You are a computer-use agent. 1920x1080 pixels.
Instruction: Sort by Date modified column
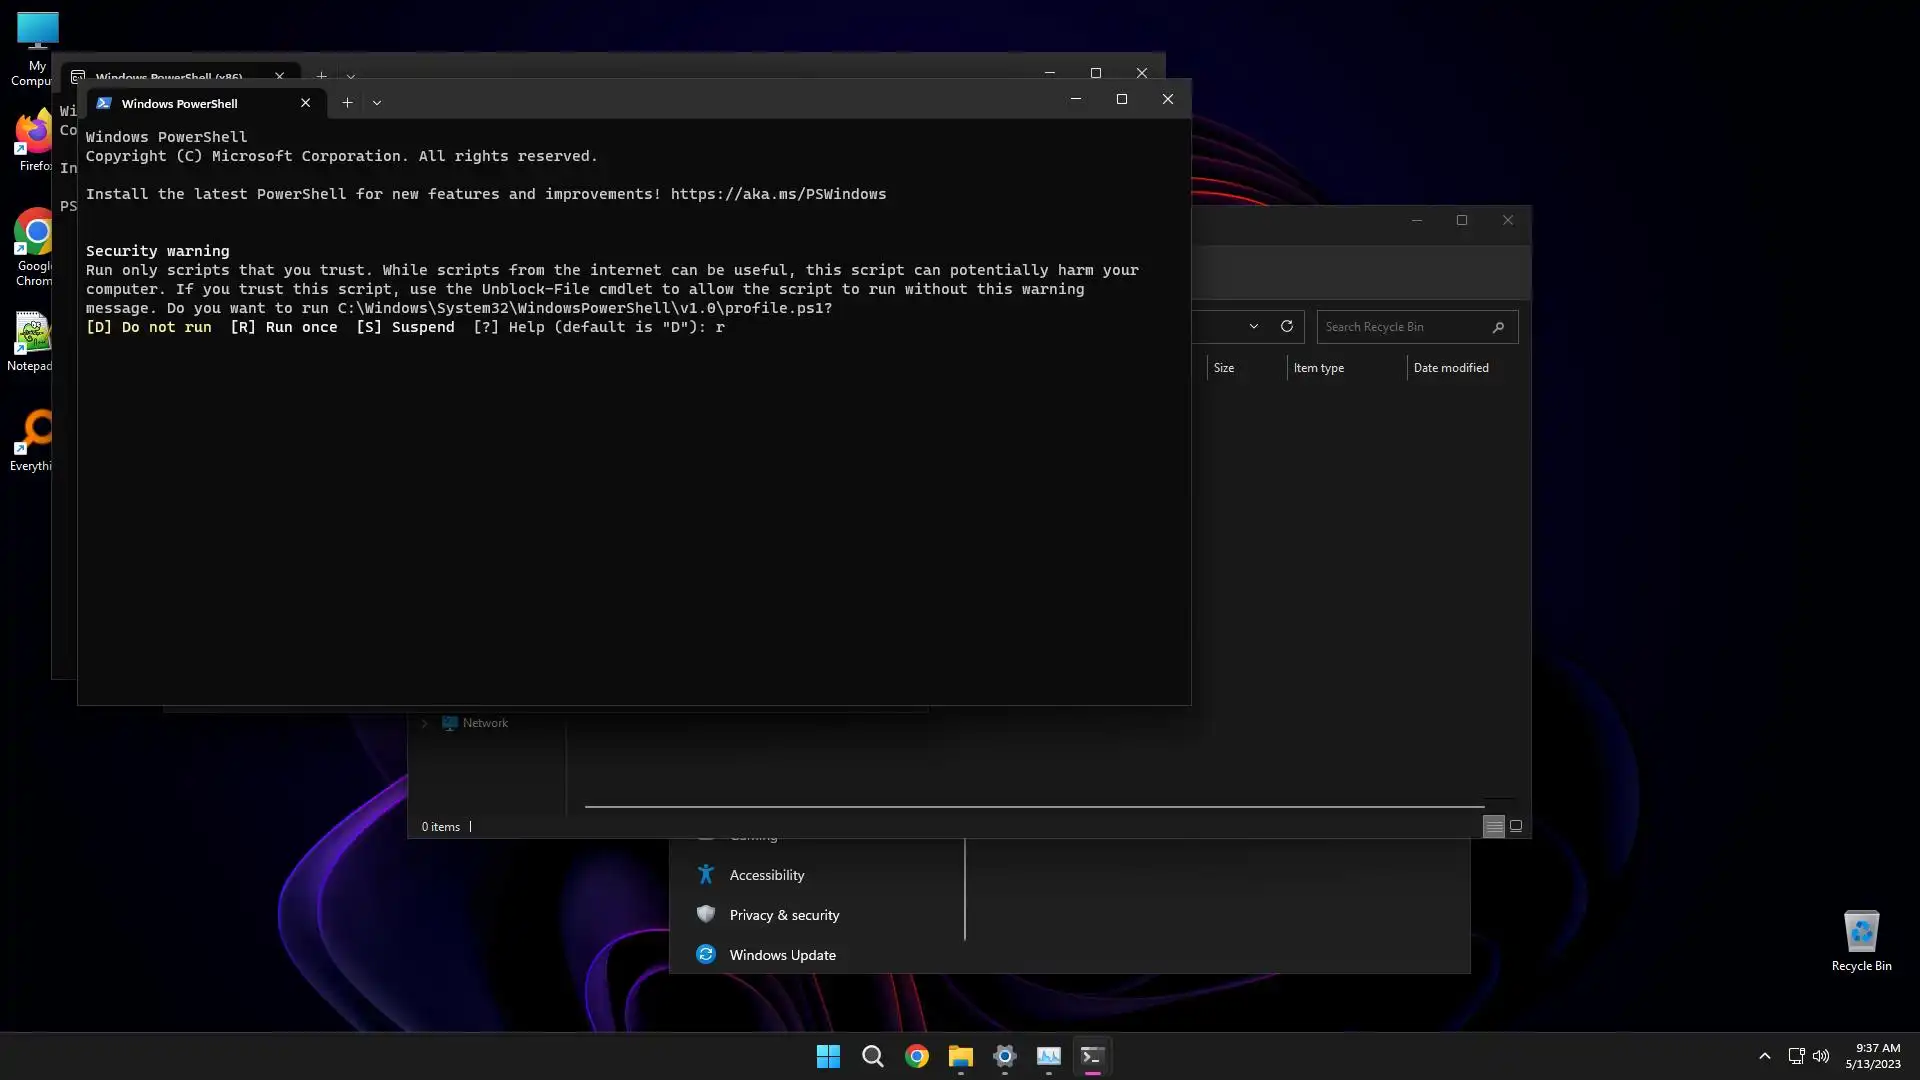[1451, 368]
